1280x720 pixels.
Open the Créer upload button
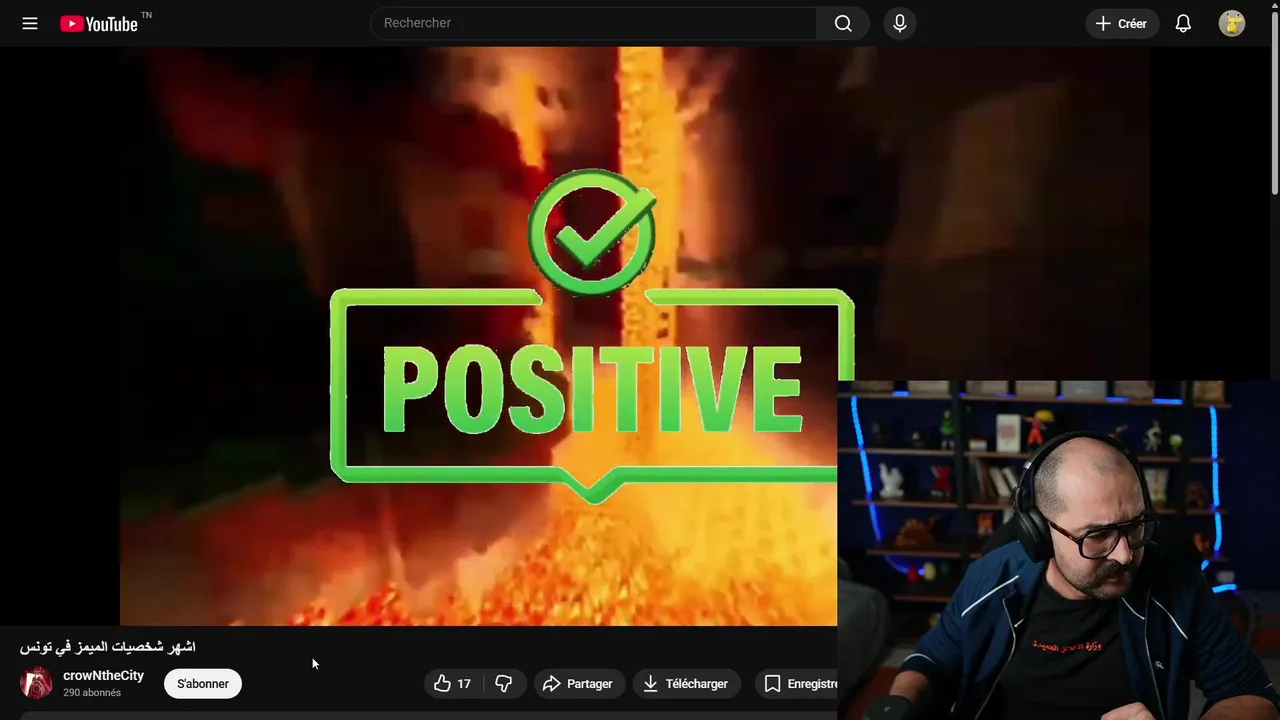(x=1122, y=23)
